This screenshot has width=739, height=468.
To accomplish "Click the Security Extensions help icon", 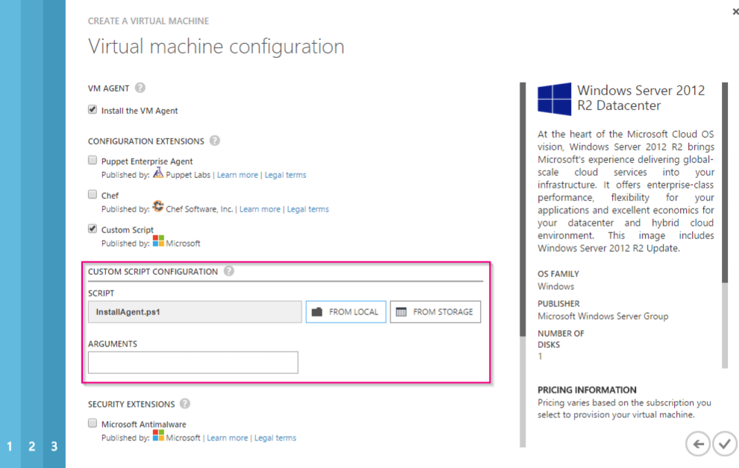I will click(184, 404).
